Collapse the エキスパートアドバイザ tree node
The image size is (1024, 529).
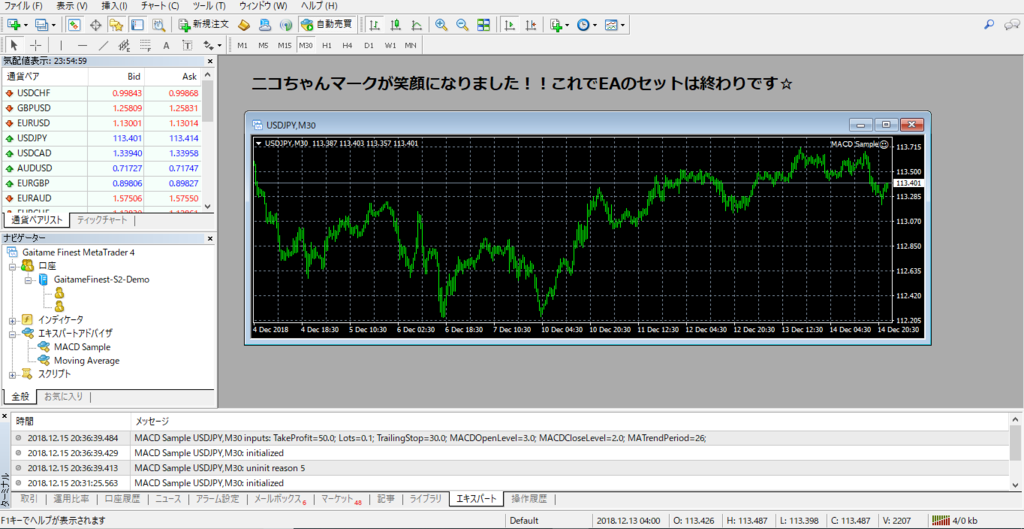(12, 334)
